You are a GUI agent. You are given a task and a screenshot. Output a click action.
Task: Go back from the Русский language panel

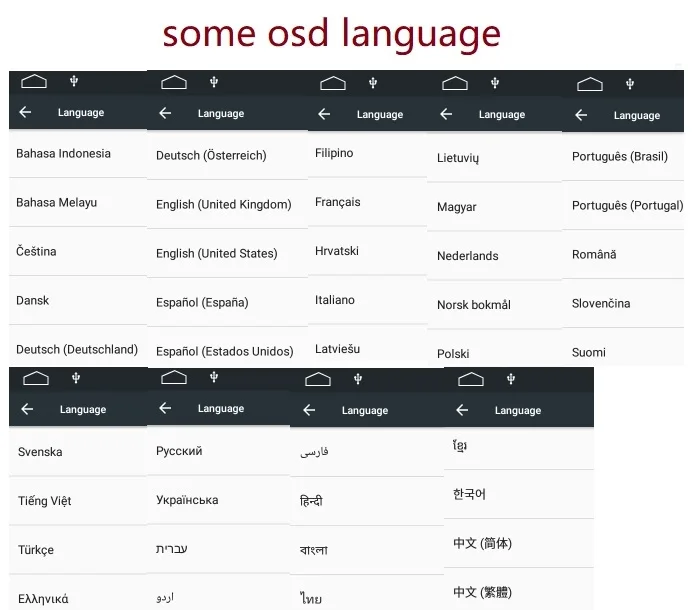pos(165,408)
